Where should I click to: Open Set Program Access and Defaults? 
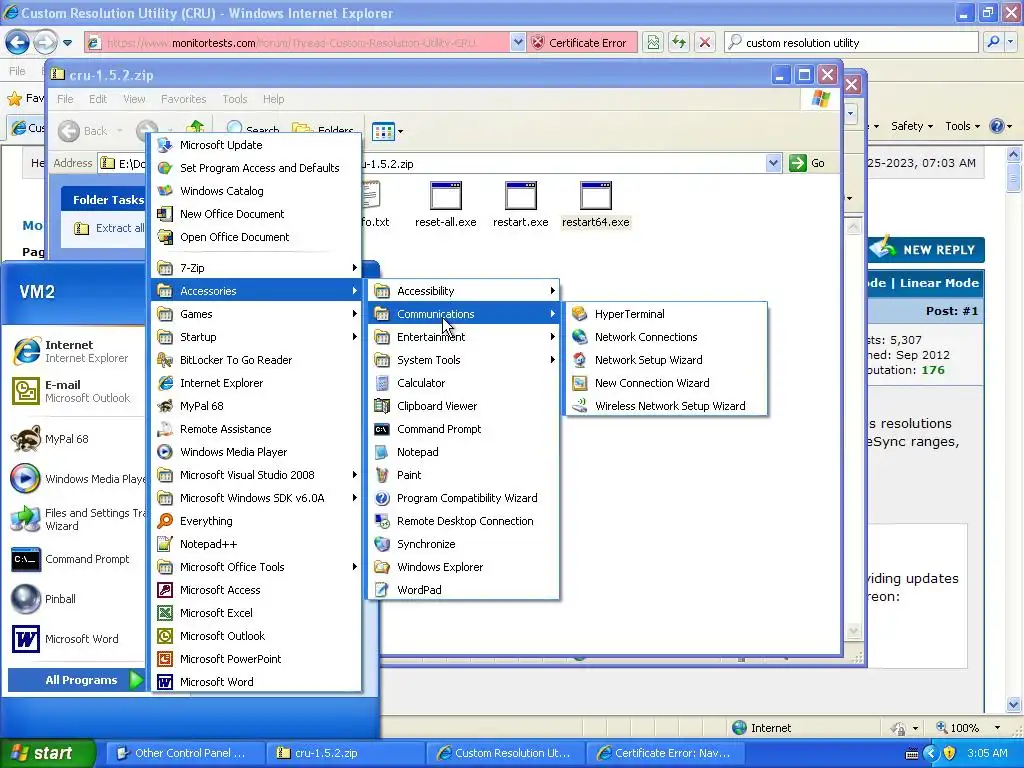pyautogui.click(x=256, y=168)
